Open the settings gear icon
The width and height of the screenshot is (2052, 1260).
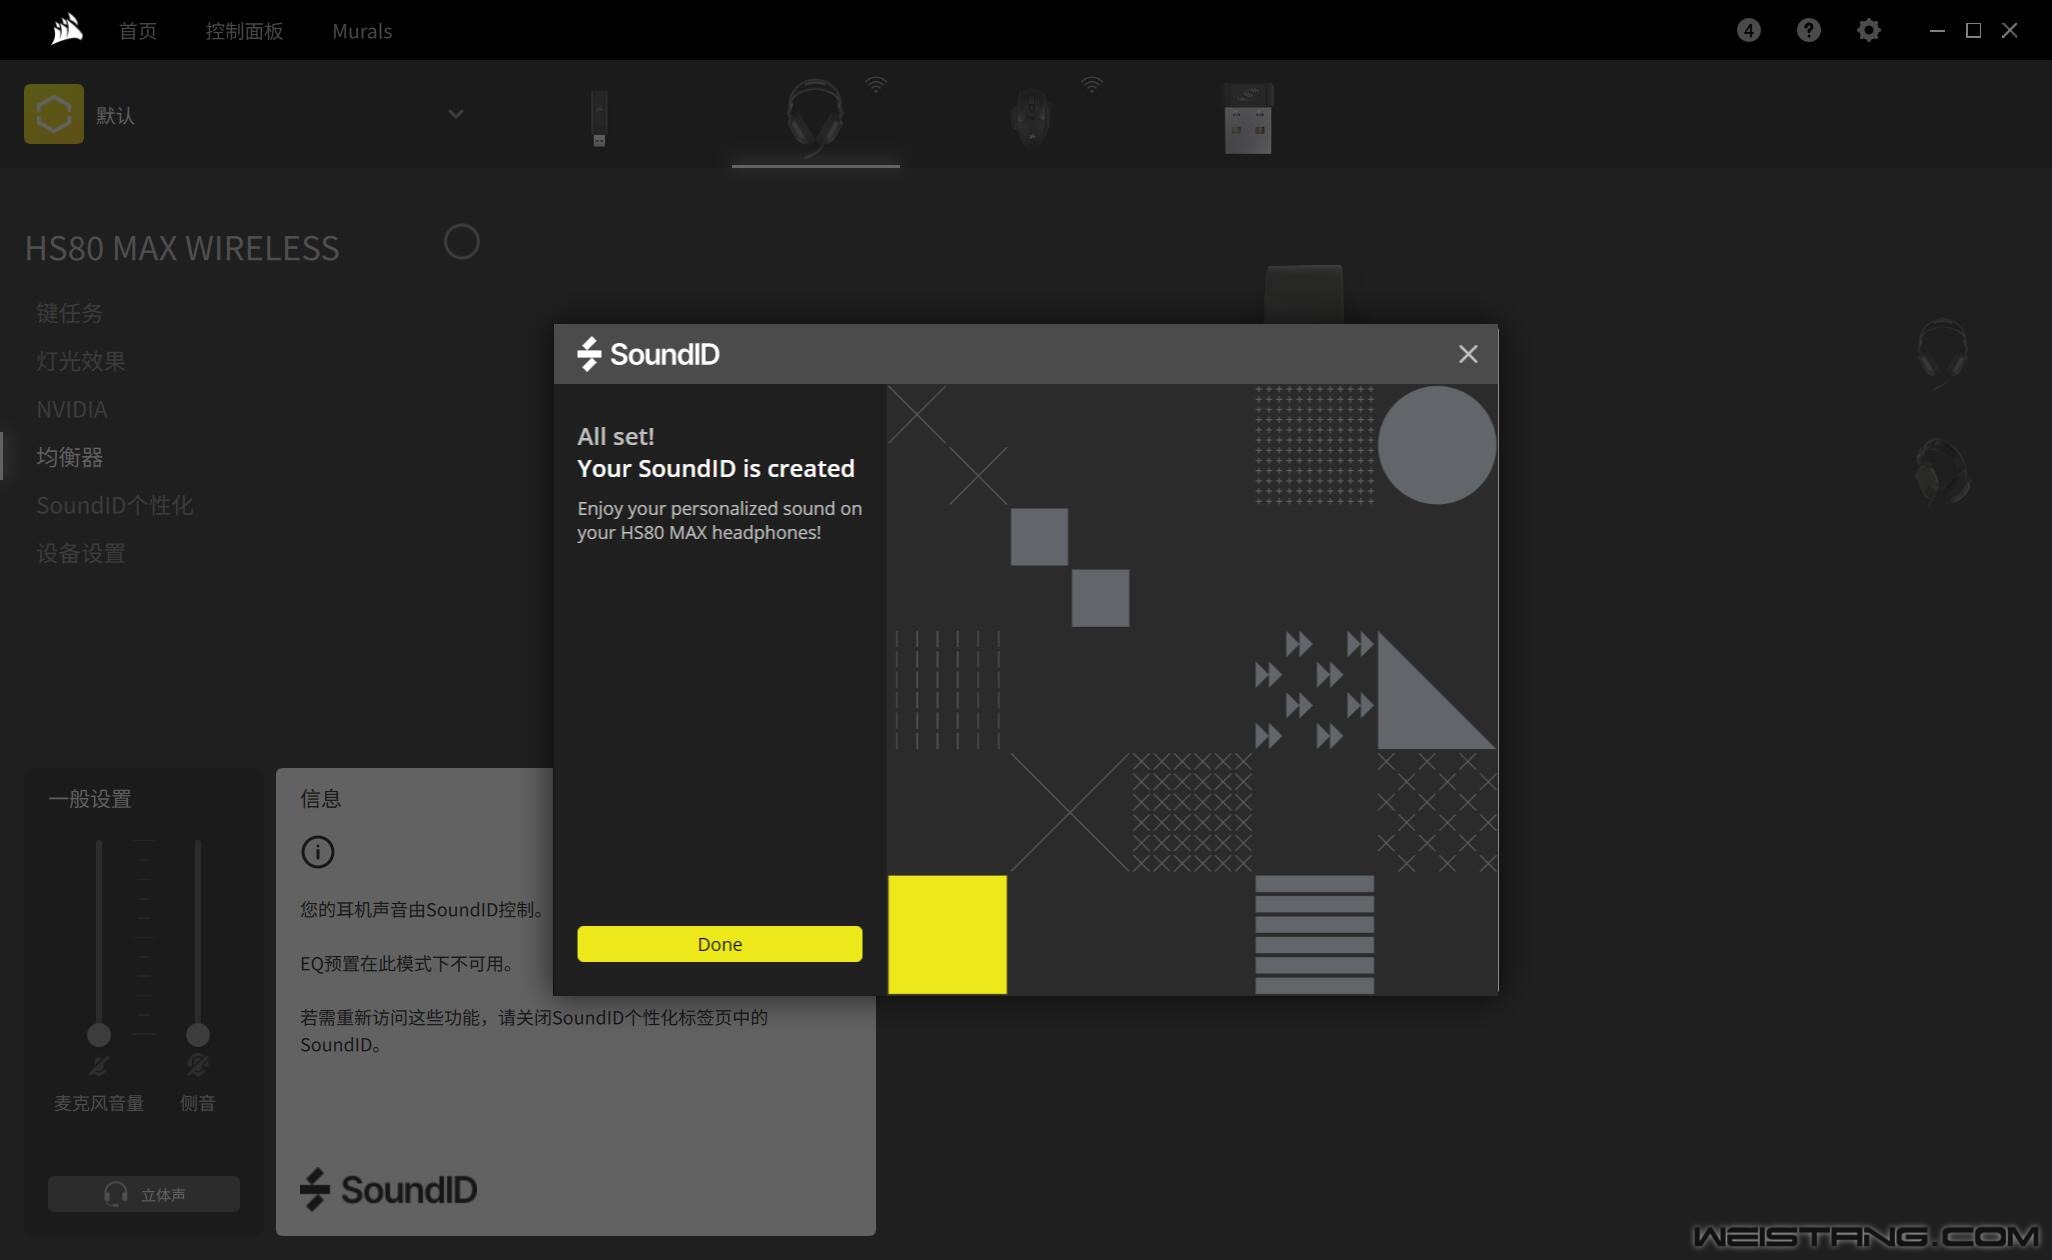pyautogui.click(x=1868, y=30)
